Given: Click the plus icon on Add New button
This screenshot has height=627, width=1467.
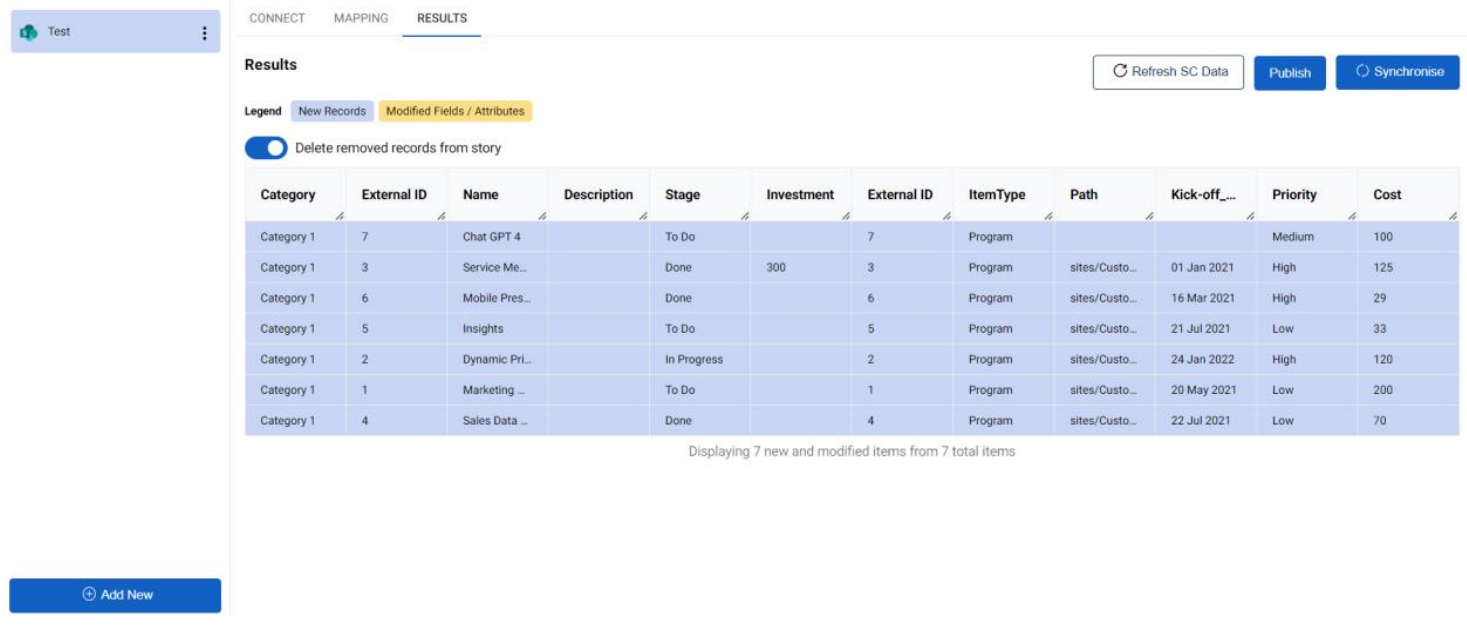Looking at the screenshot, I should pyautogui.click(x=90, y=594).
